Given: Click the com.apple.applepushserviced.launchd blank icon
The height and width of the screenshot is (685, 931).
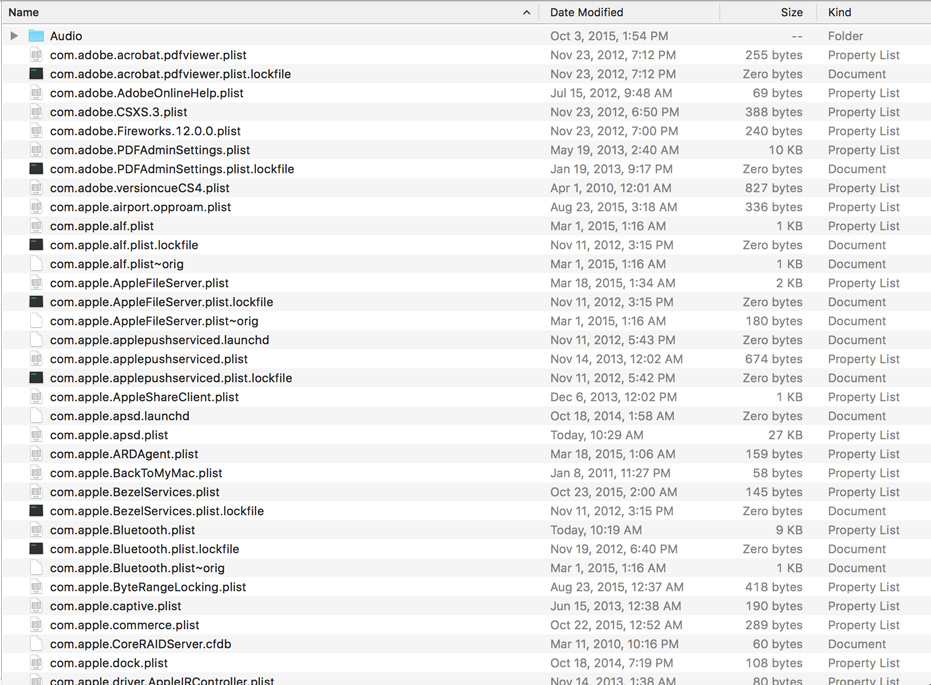Looking at the screenshot, I should 36,340.
